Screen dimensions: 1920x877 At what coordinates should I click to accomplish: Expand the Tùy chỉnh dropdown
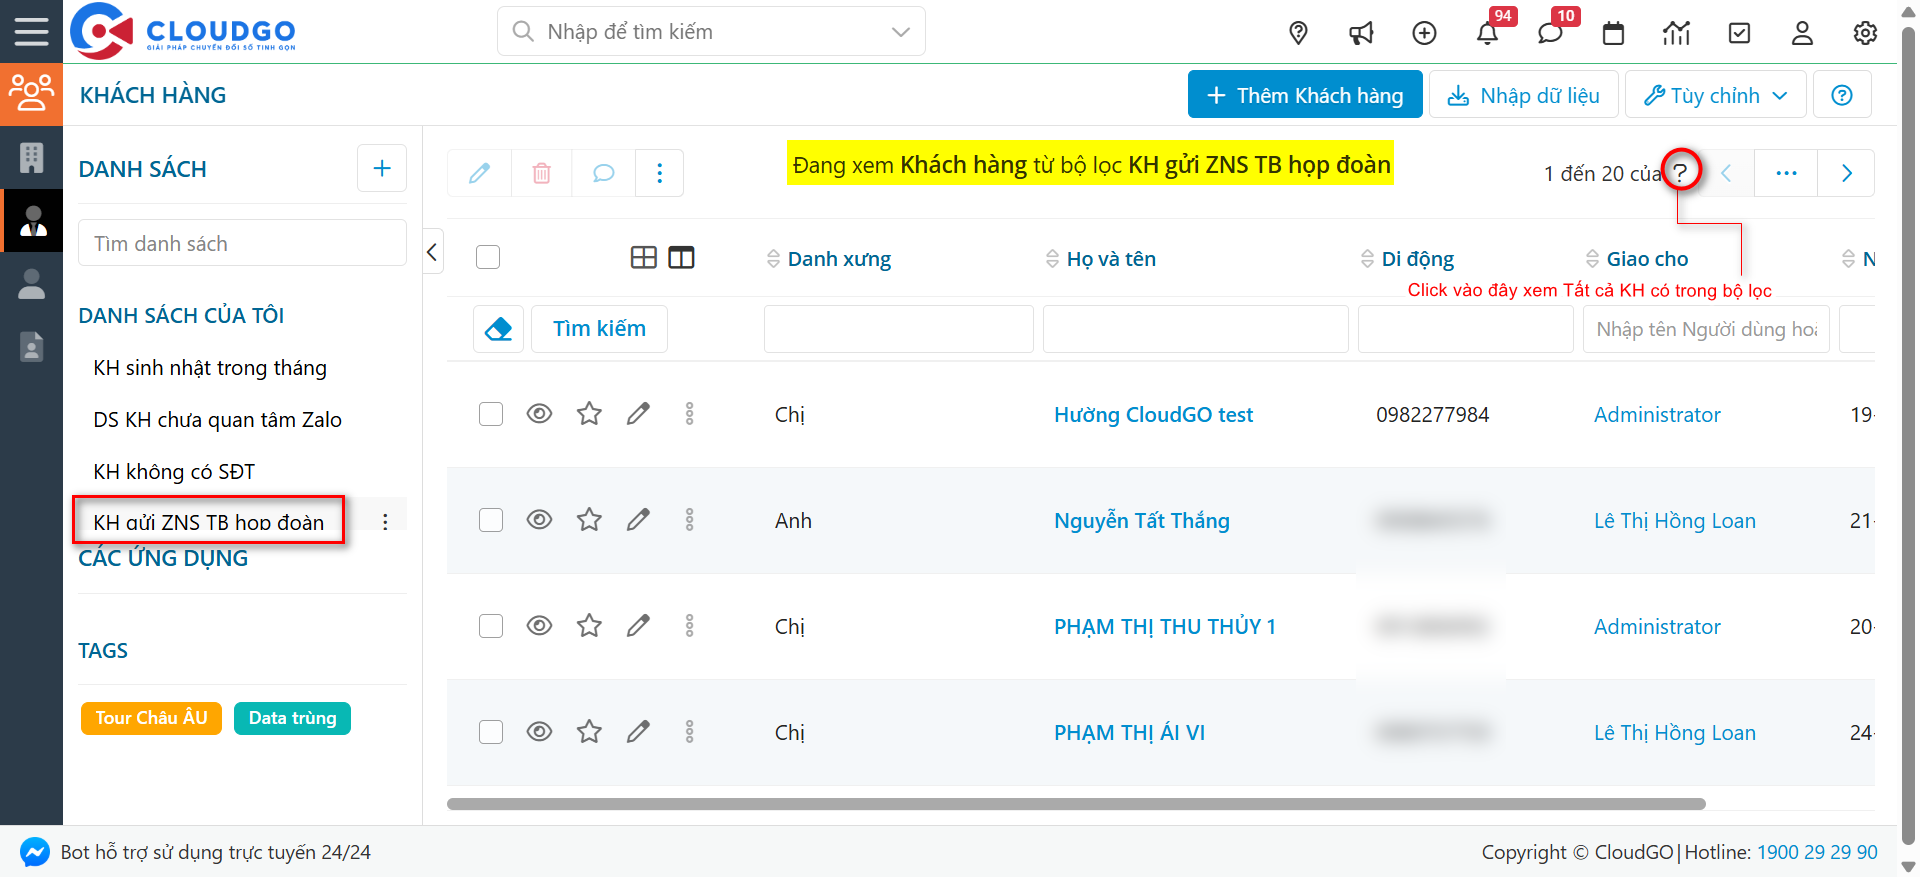click(x=1715, y=95)
